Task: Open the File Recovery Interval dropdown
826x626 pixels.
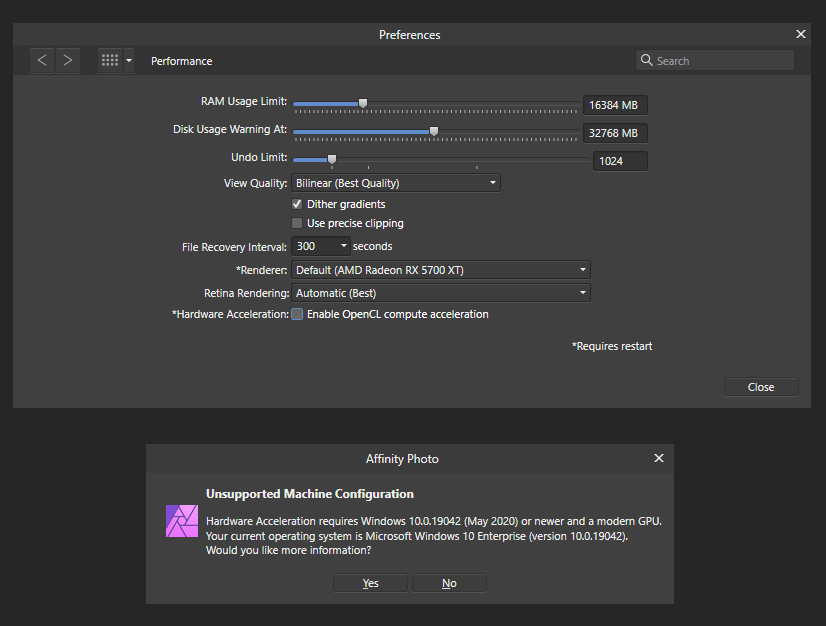Action: point(321,246)
